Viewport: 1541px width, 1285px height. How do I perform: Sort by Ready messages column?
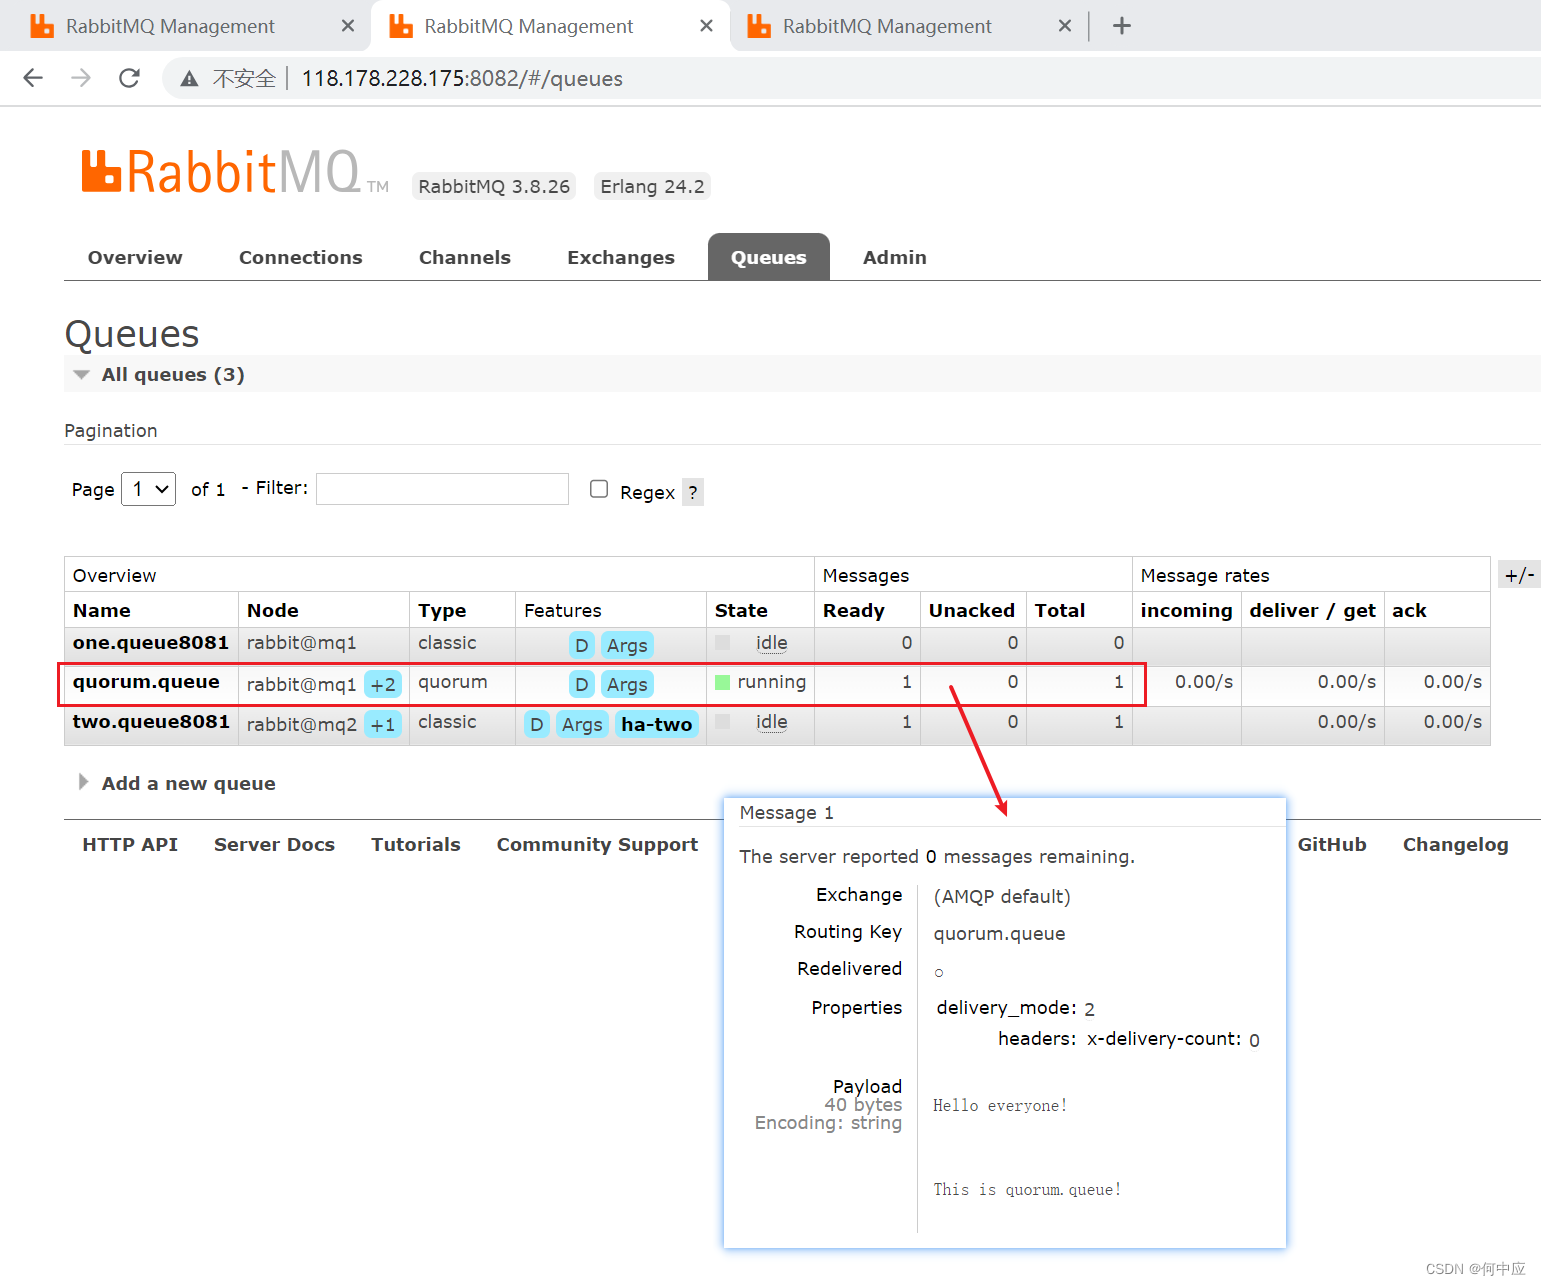click(x=854, y=610)
